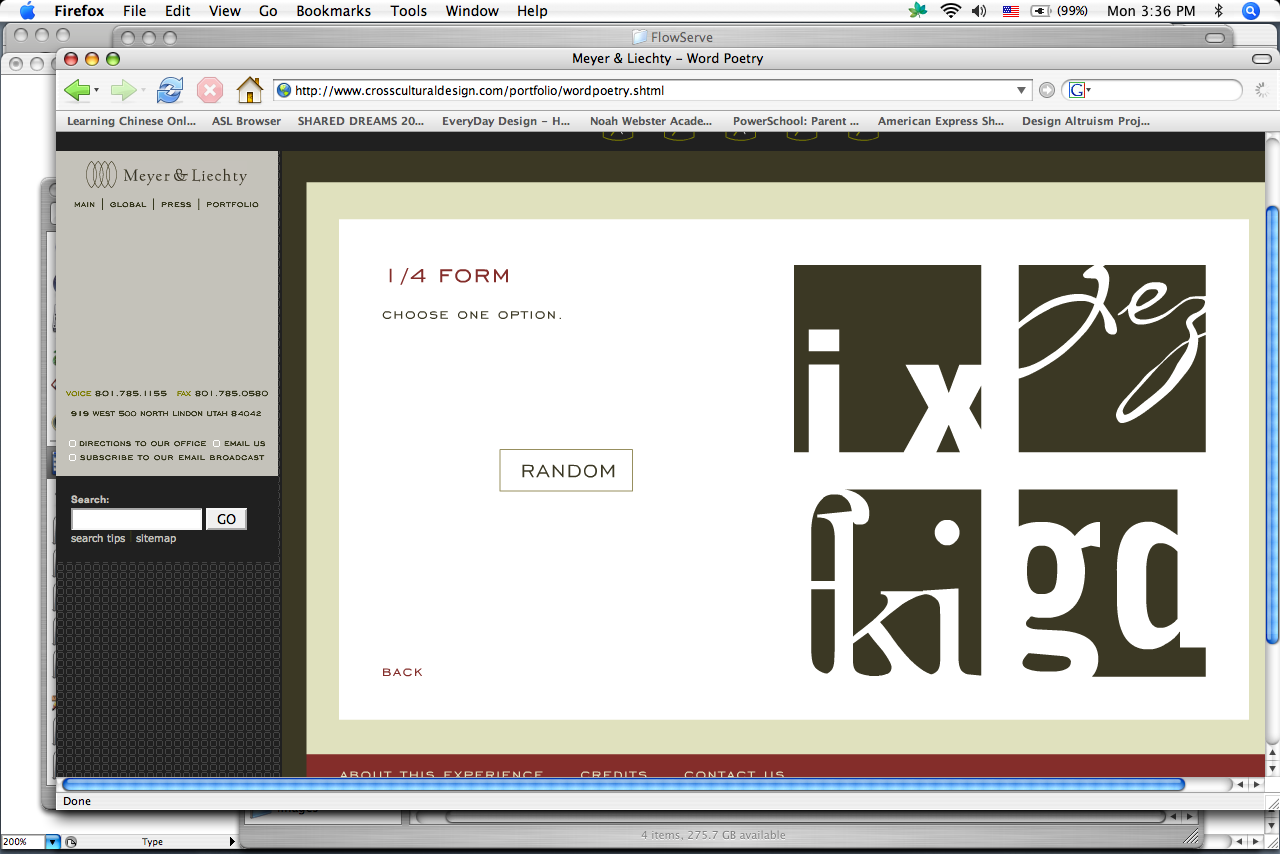Click the volume speaker icon
1280x854 pixels.
[x=978, y=11]
